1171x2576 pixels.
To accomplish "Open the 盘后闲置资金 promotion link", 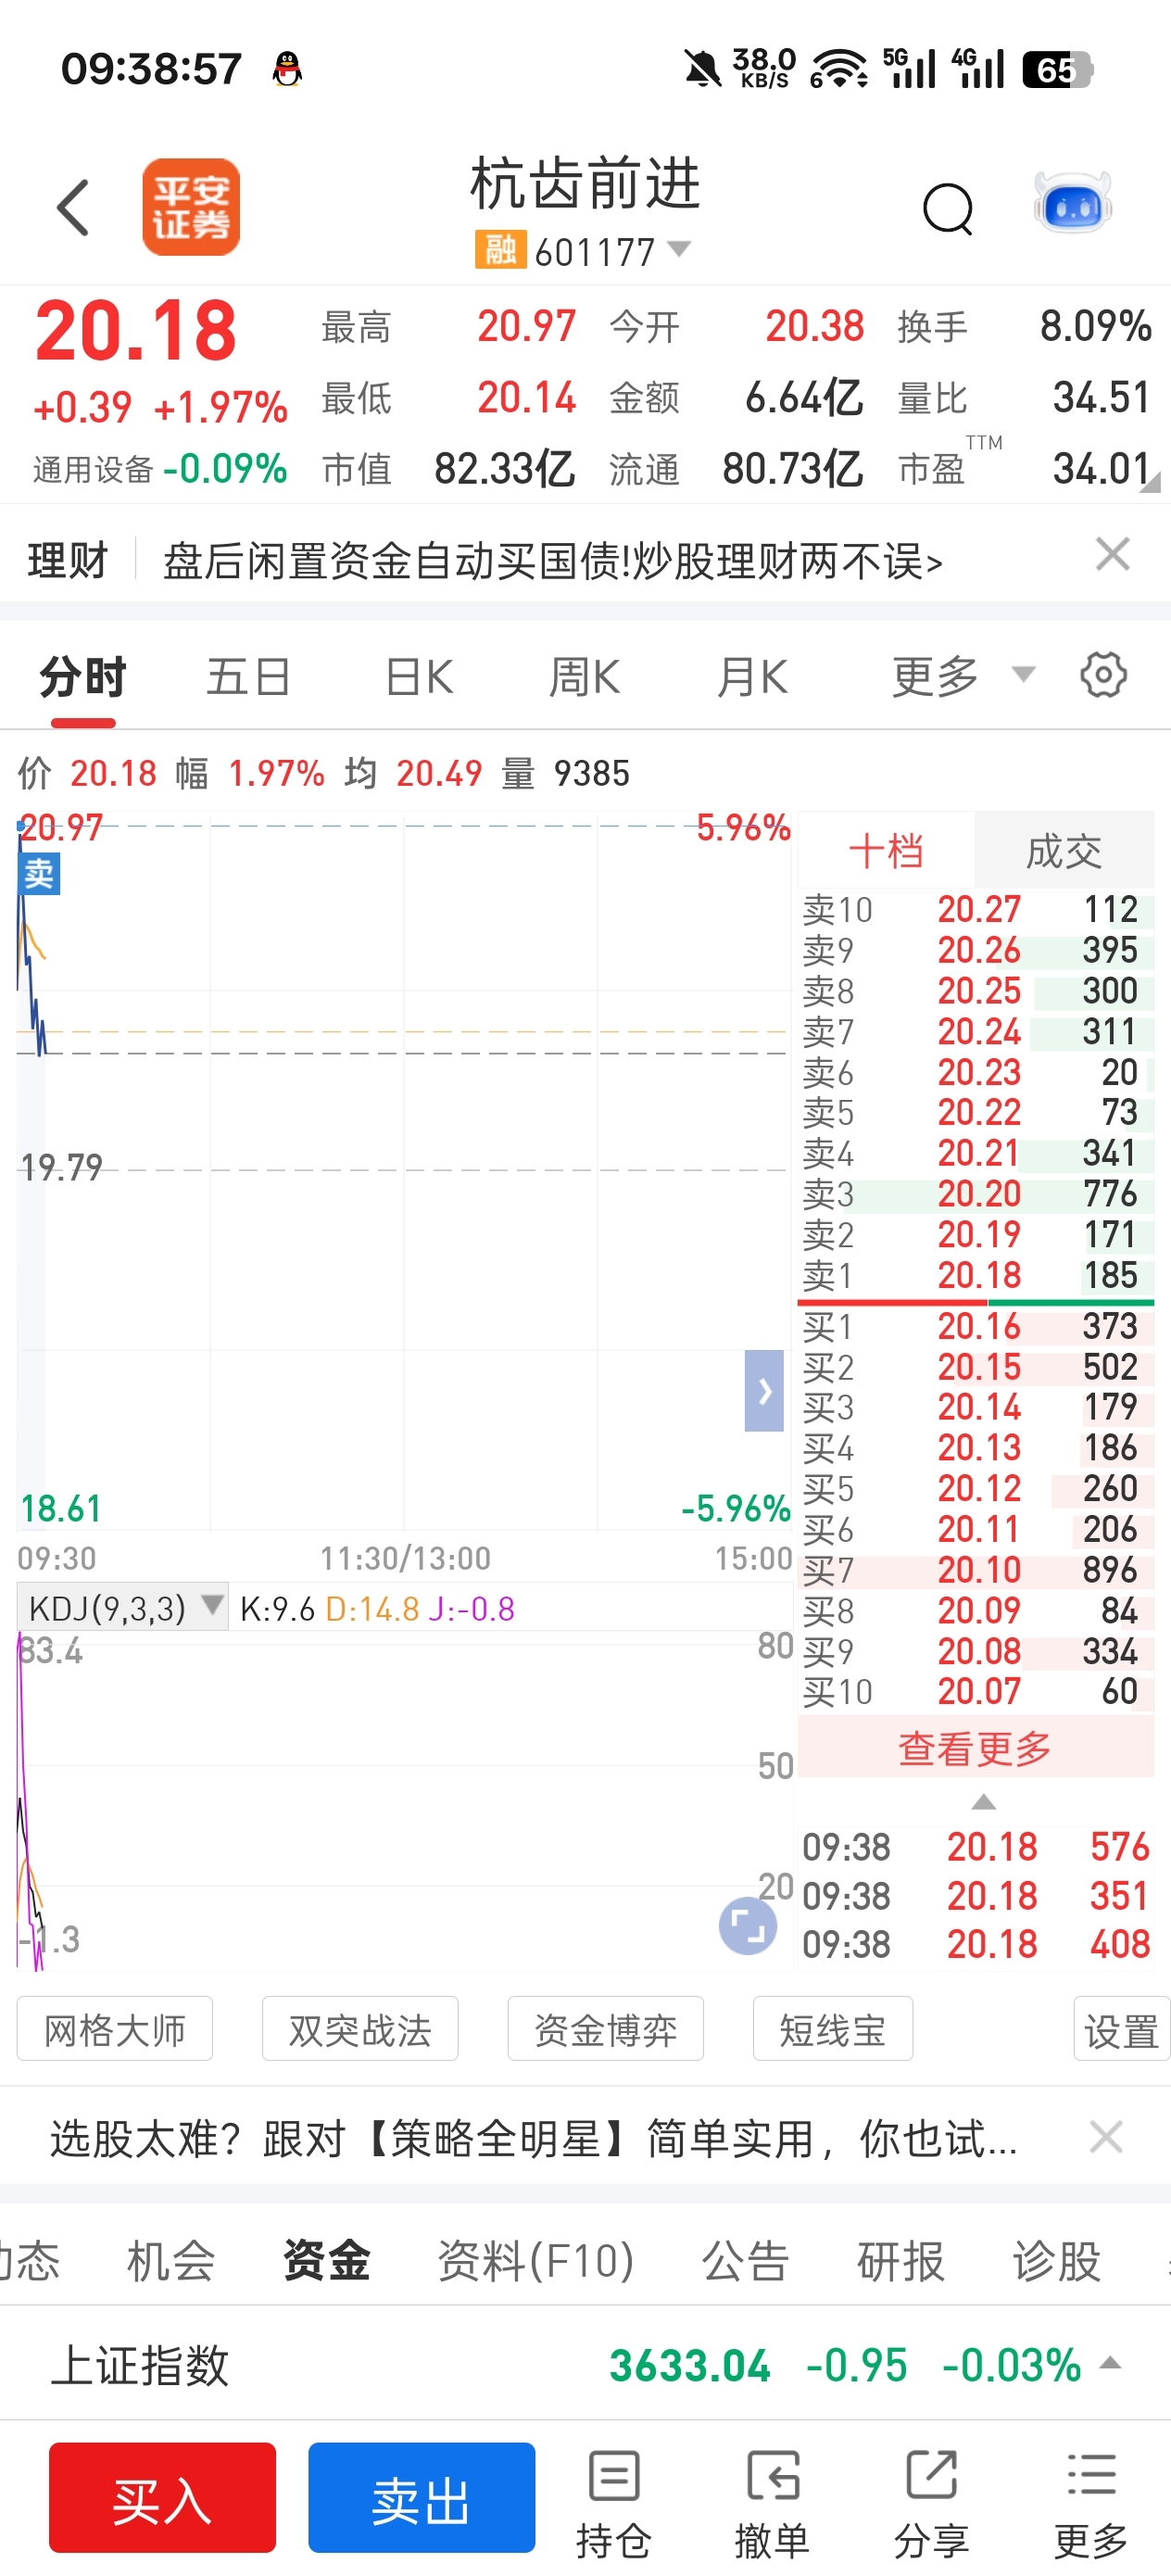I will pos(553,561).
